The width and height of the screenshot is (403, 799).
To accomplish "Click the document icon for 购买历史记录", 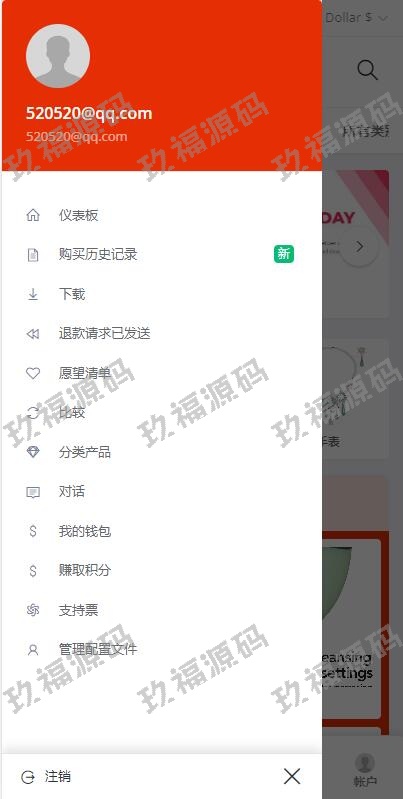I will (33, 255).
